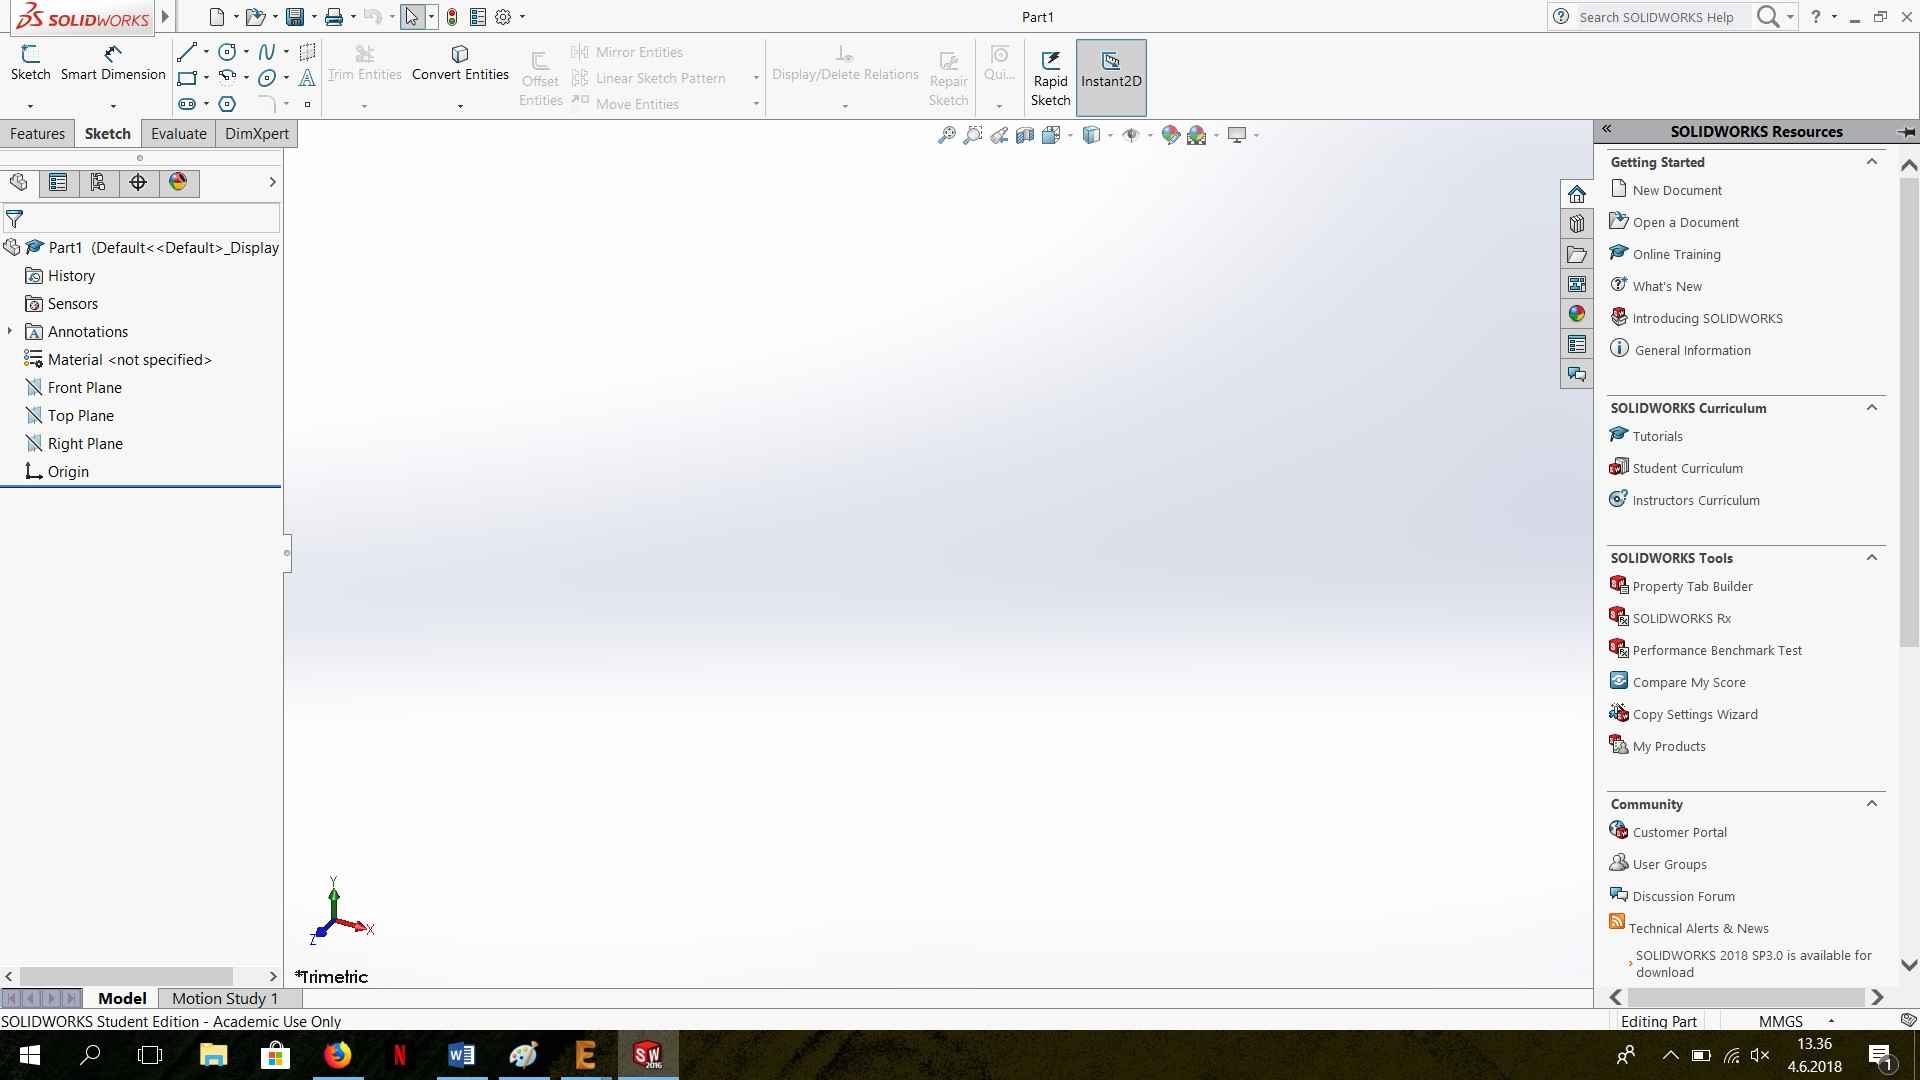Open Discussion Forum link

[x=1684, y=896]
